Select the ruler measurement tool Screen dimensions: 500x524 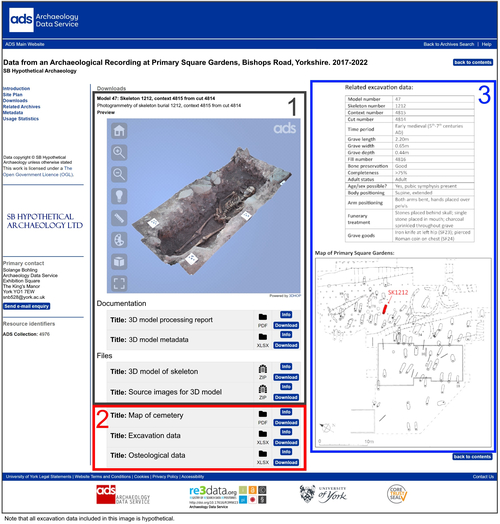point(119,218)
